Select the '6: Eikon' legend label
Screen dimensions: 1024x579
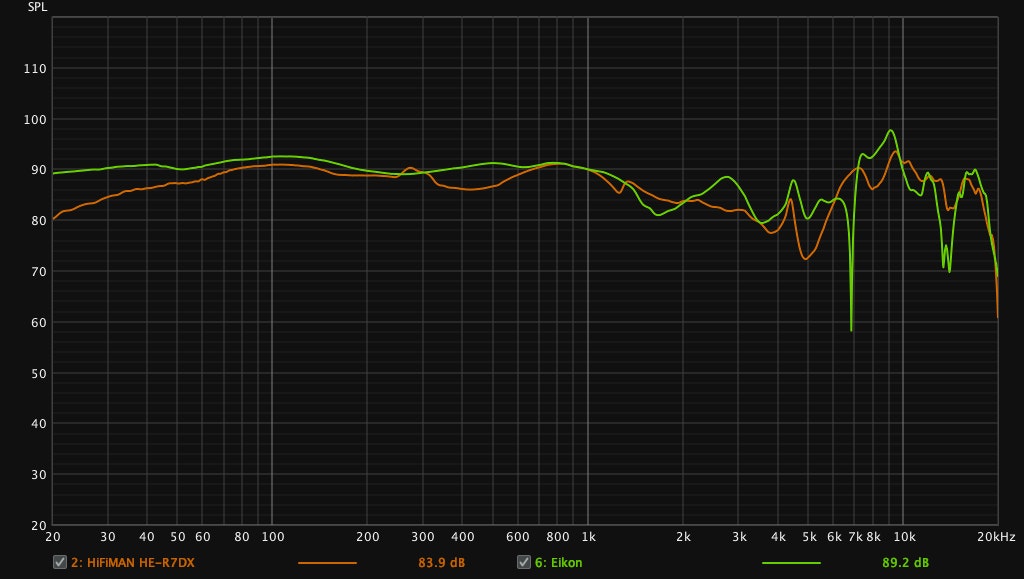[559, 562]
